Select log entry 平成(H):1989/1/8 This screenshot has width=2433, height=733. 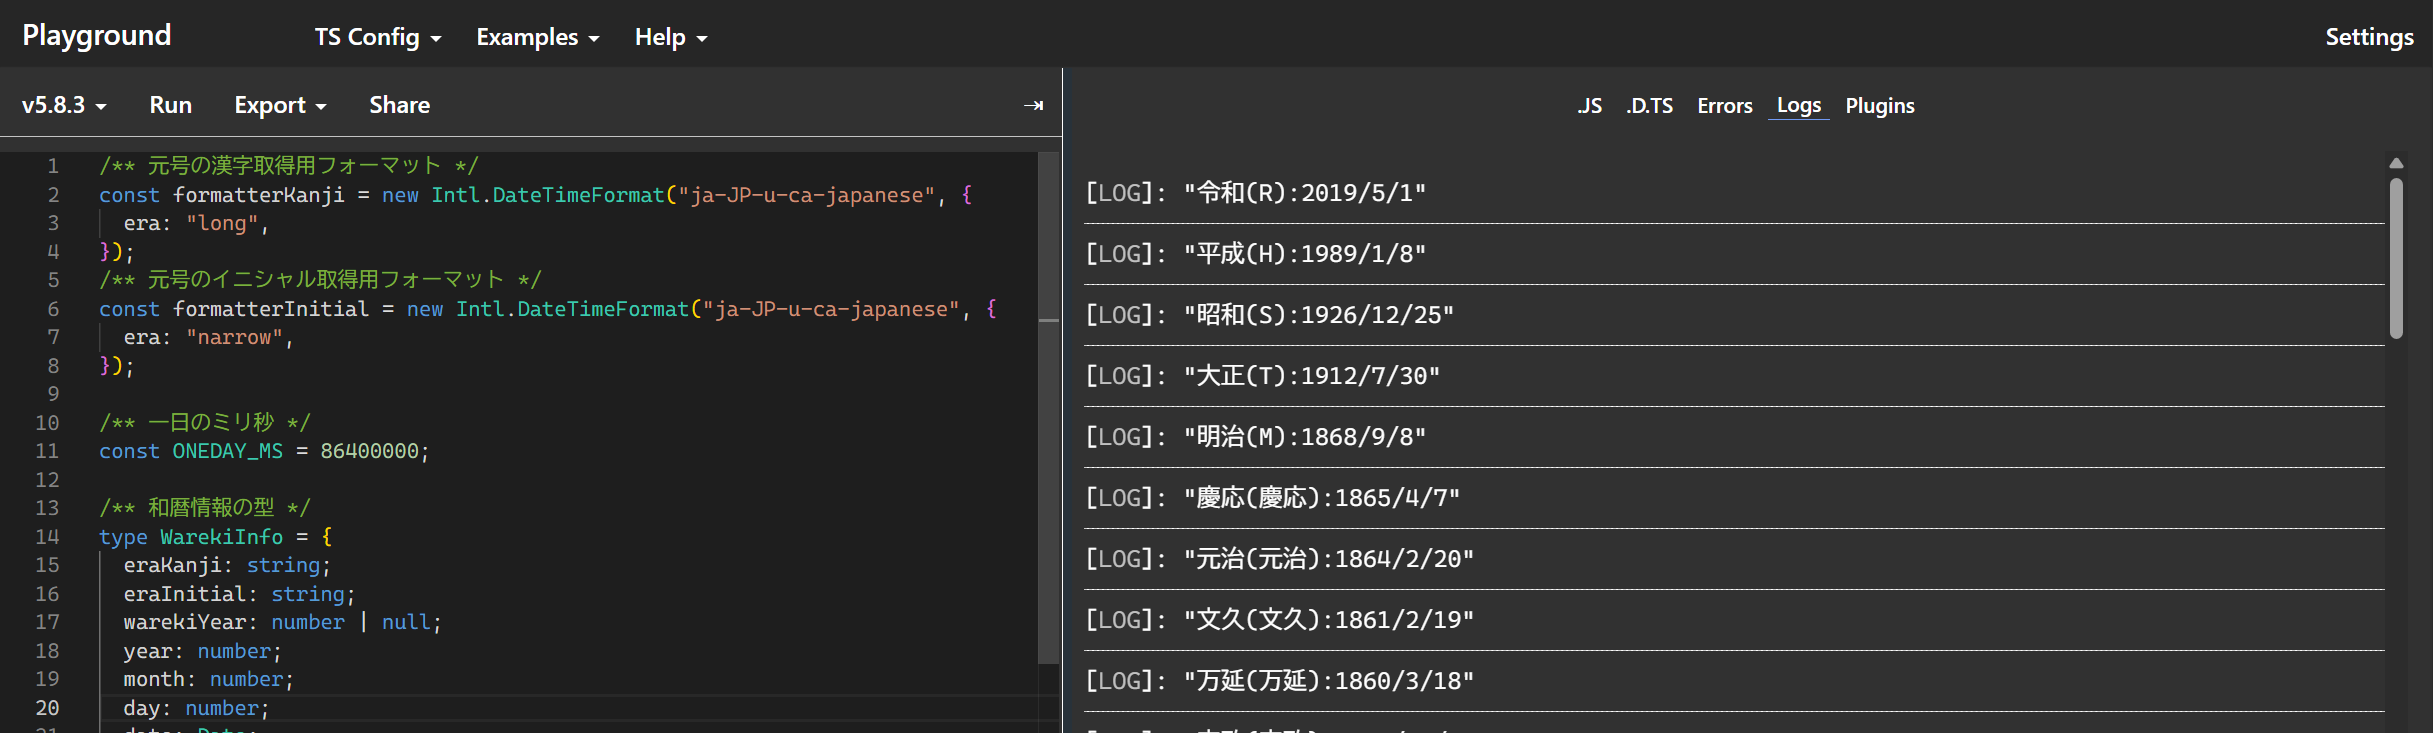pos(1734,254)
